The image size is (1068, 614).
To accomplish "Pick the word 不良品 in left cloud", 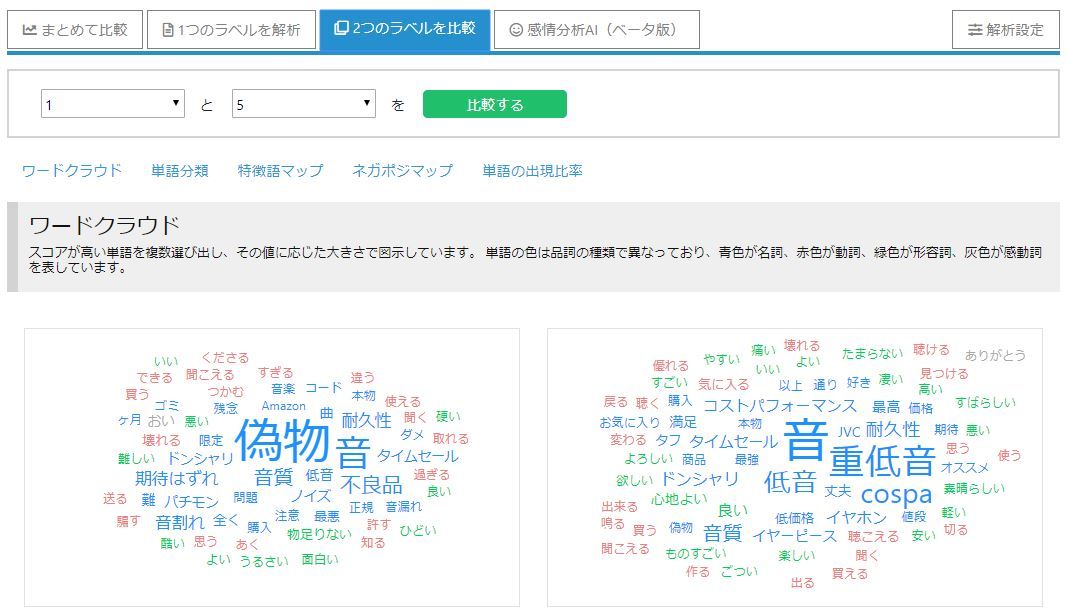I will 371,485.
